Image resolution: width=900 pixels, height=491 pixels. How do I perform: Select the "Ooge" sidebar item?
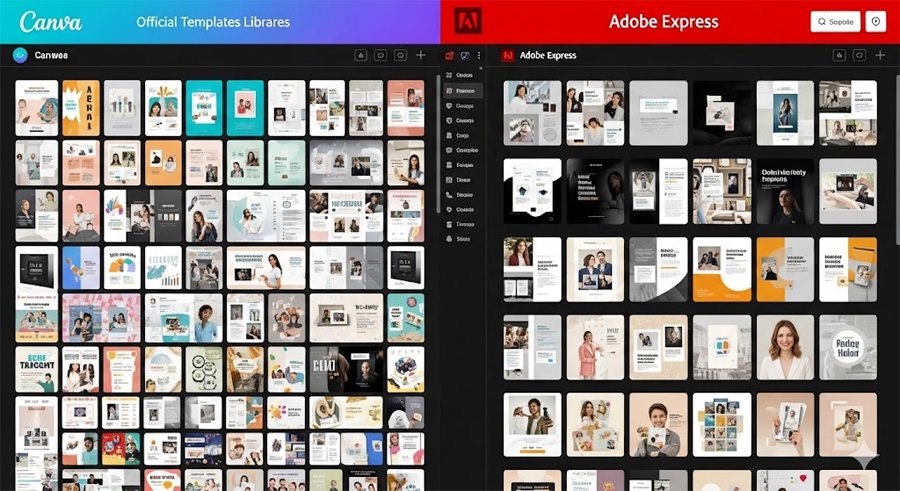click(x=463, y=136)
